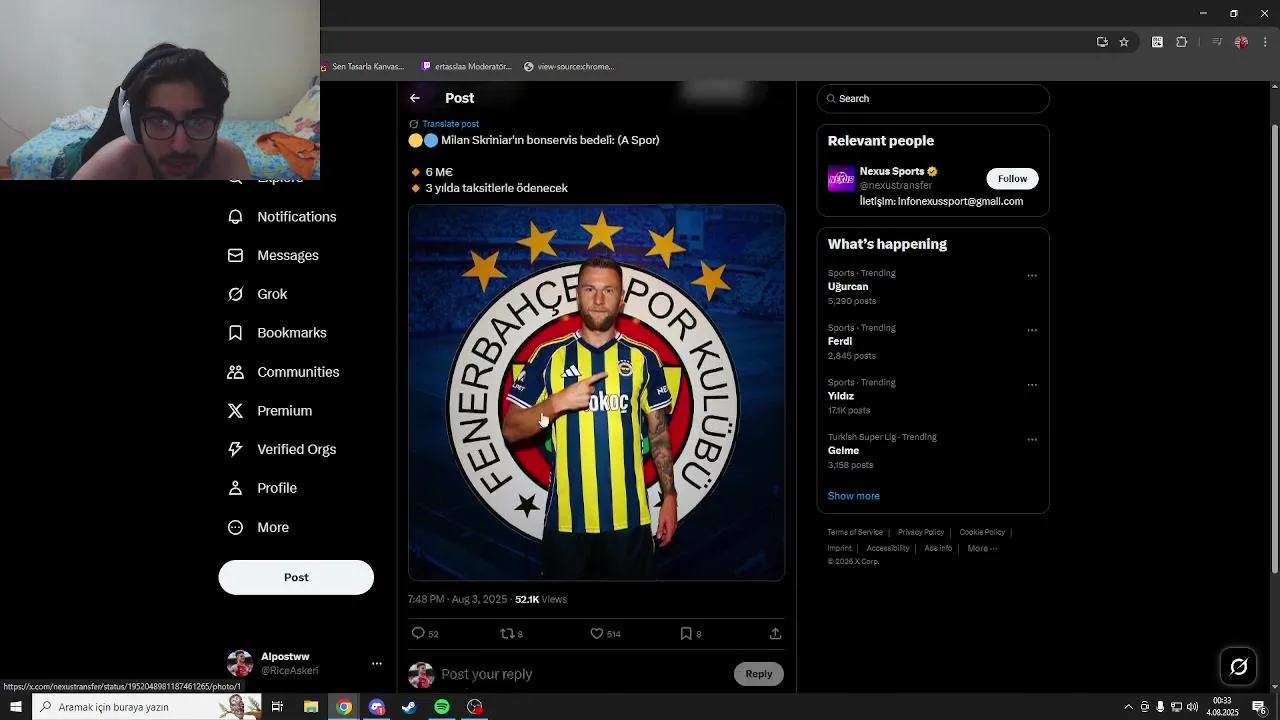Click the bell Notifications icon
The image size is (1280, 720).
[x=235, y=217]
